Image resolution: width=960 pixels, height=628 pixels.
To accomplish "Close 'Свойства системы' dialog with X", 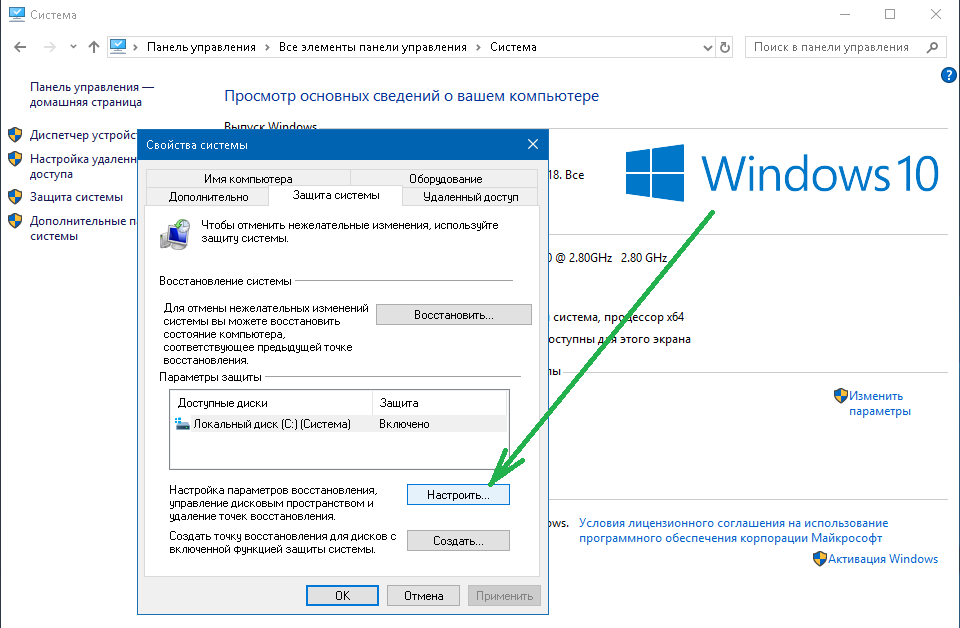I will click(x=533, y=144).
